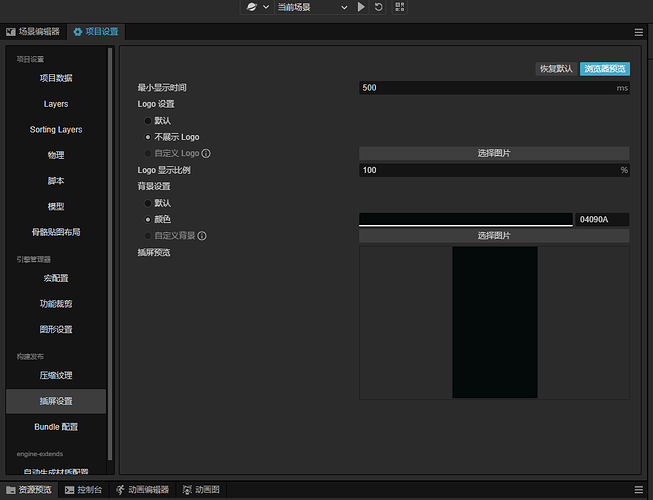
Task: Click the browser preview platform icon
Action: pyautogui.click(x=252, y=7)
